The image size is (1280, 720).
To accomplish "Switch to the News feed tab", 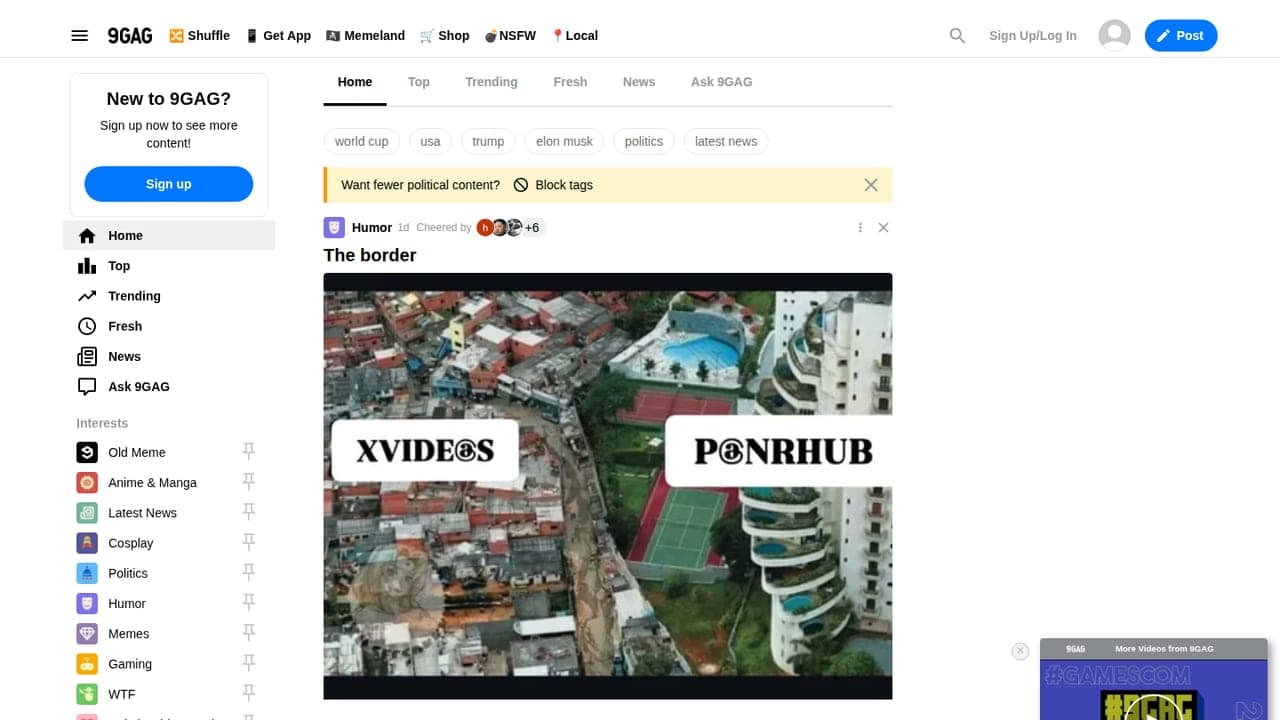I will pyautogui.click(x=639, y=82).
